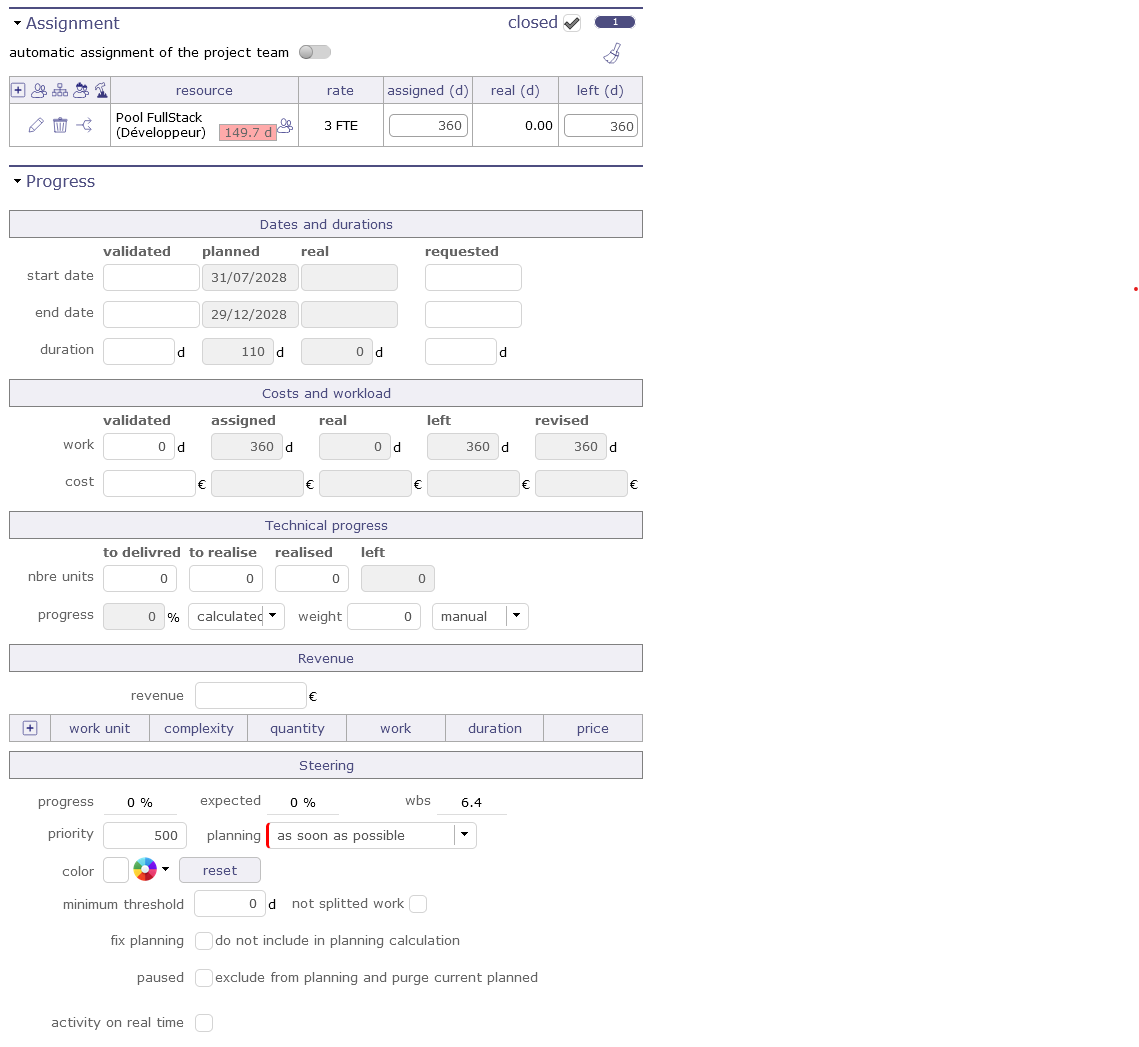Click the priority input field

pos(144,835)
